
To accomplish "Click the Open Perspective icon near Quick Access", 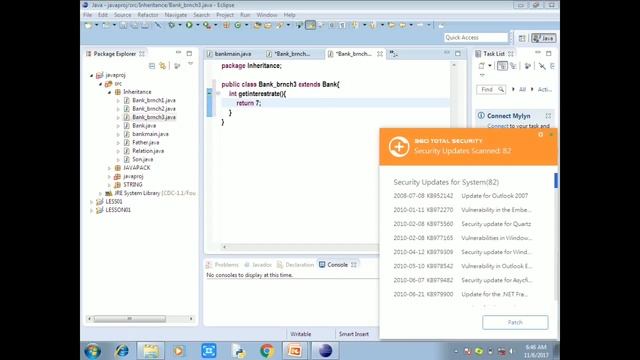I will (522, 38).
